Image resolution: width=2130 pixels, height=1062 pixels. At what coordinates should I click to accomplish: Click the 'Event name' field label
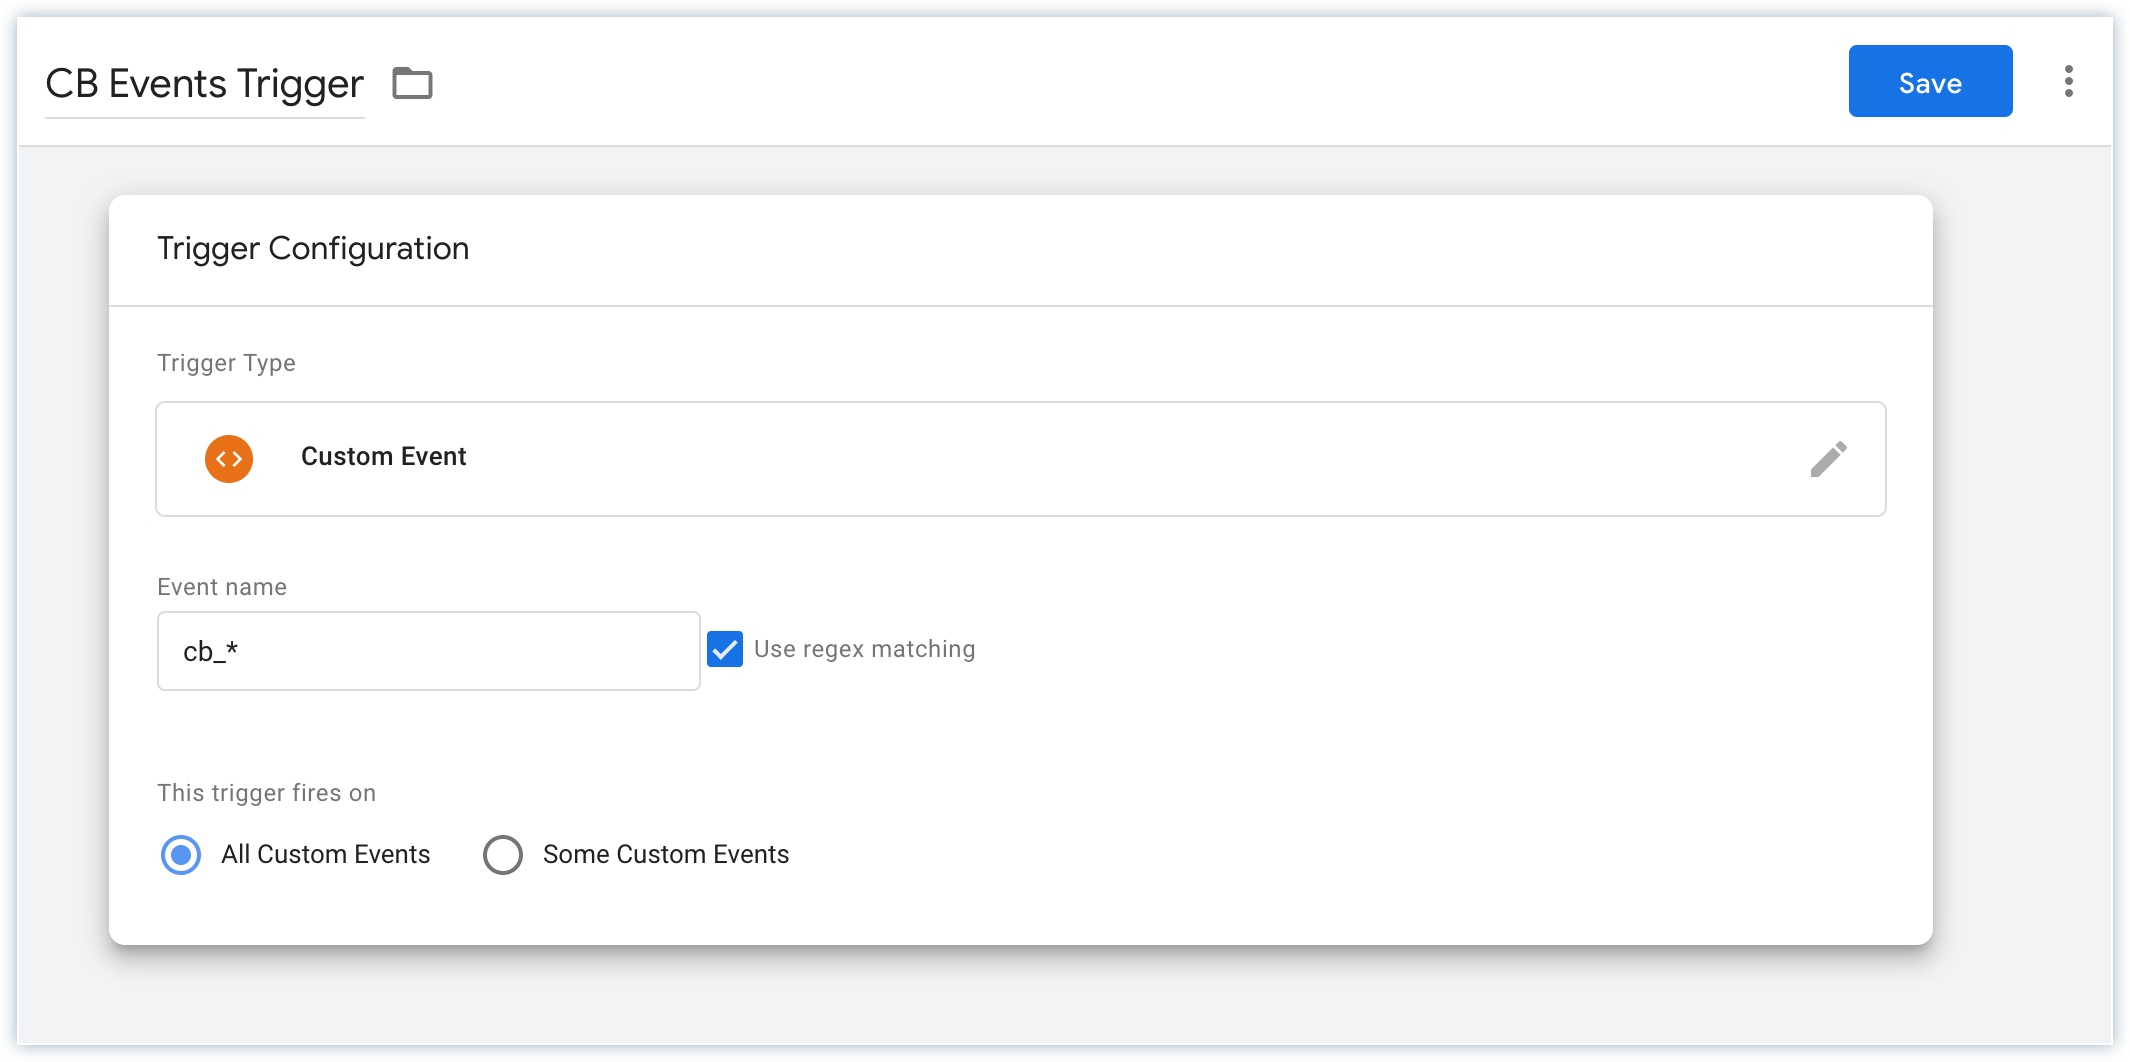[x=222, y=587]
